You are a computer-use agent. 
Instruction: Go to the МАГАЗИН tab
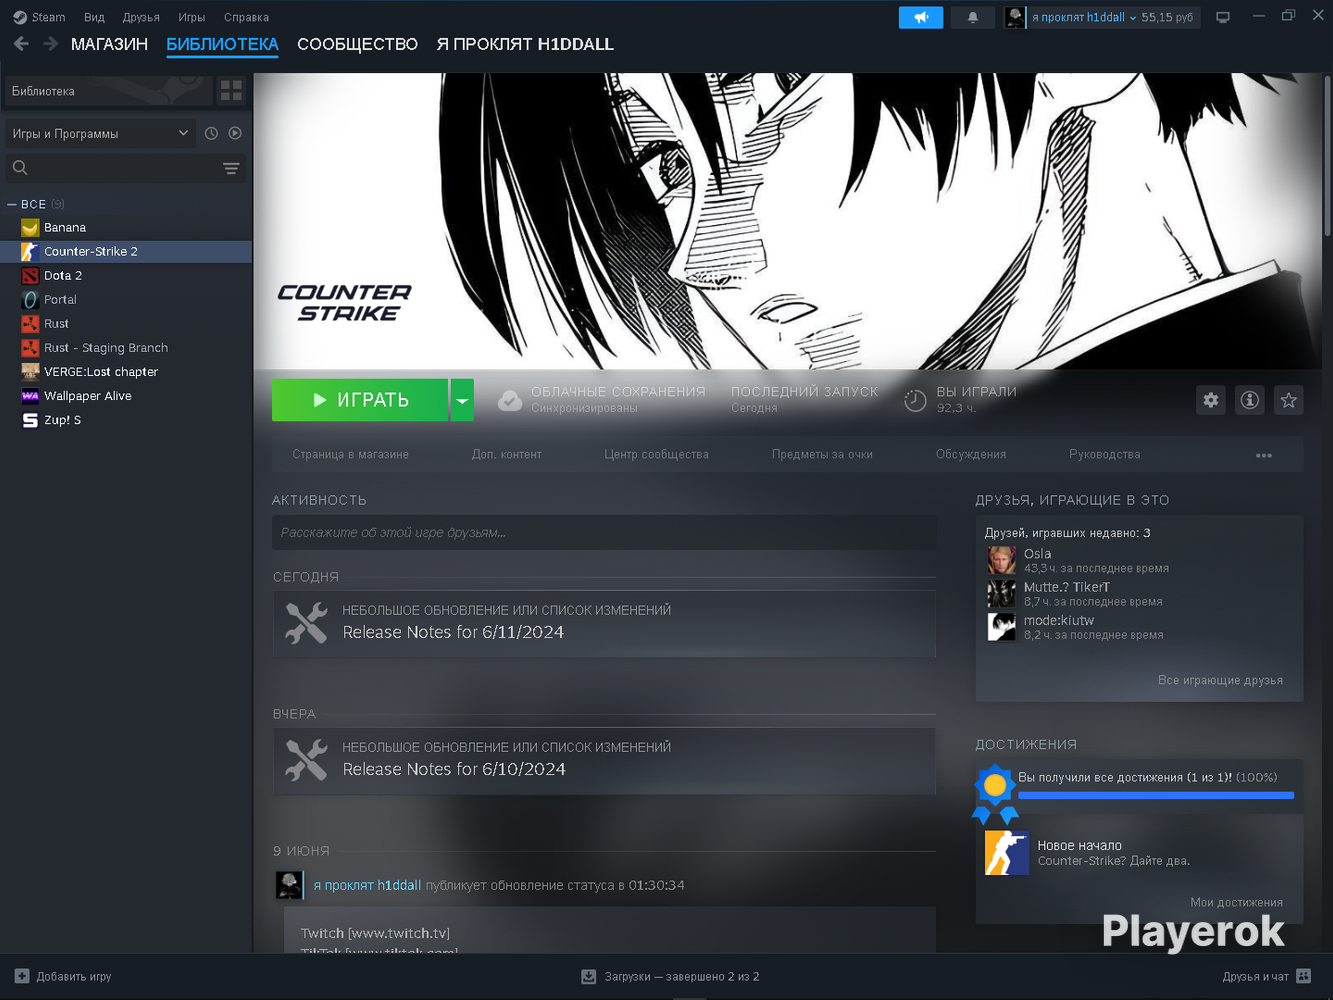109,44
